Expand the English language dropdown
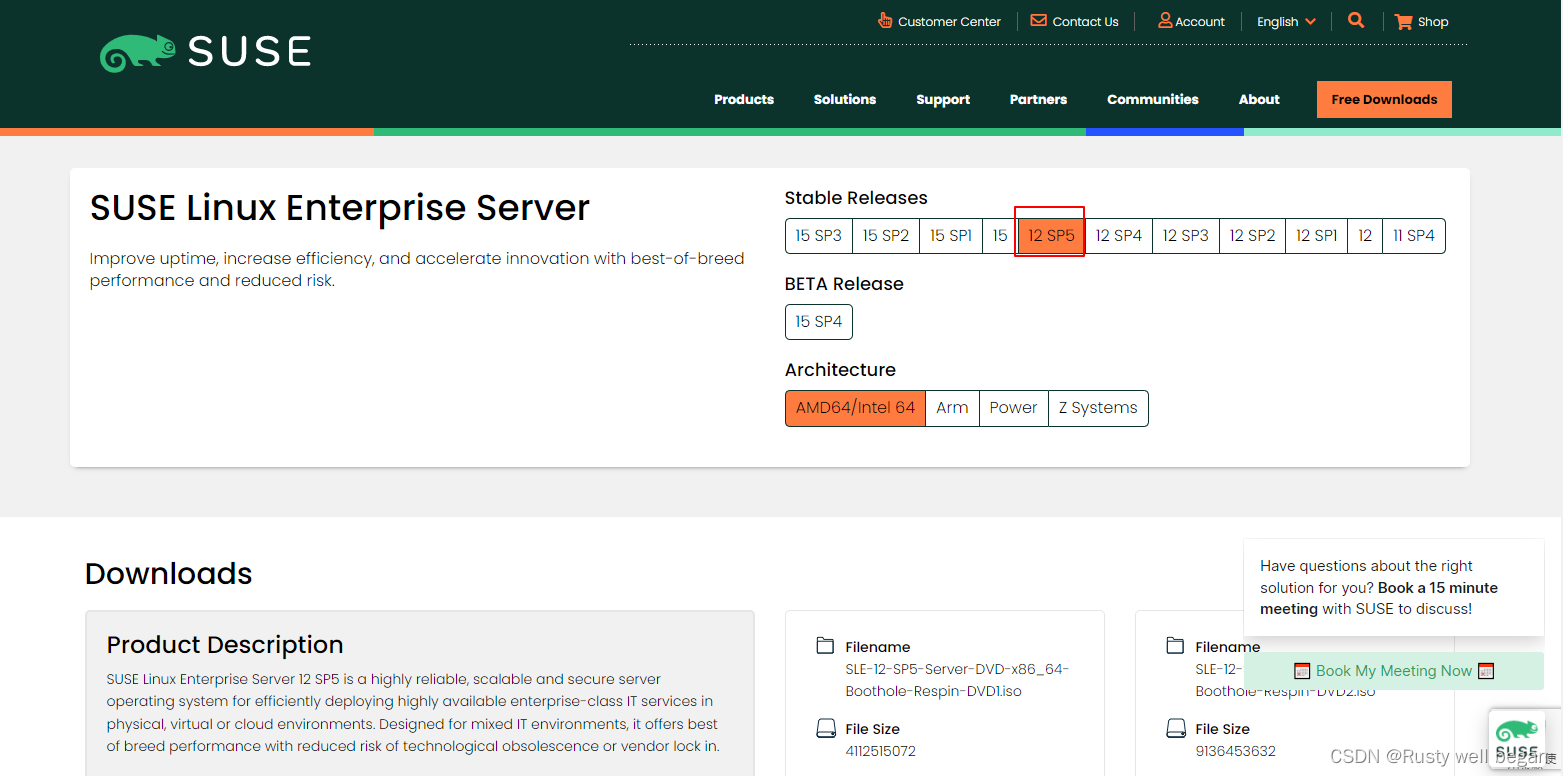1563x776 pixels. (x=1286, y=21)
